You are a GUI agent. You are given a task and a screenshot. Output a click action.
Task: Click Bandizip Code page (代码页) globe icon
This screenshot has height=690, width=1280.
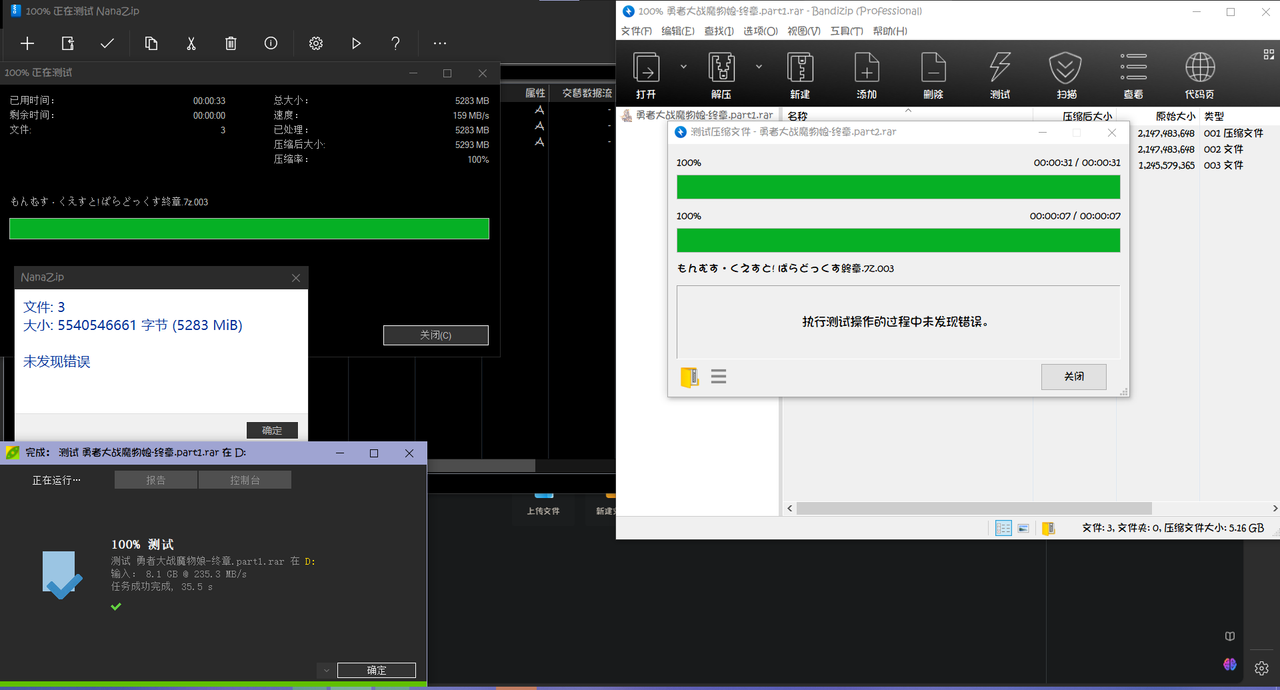[x=1200, y=75]
